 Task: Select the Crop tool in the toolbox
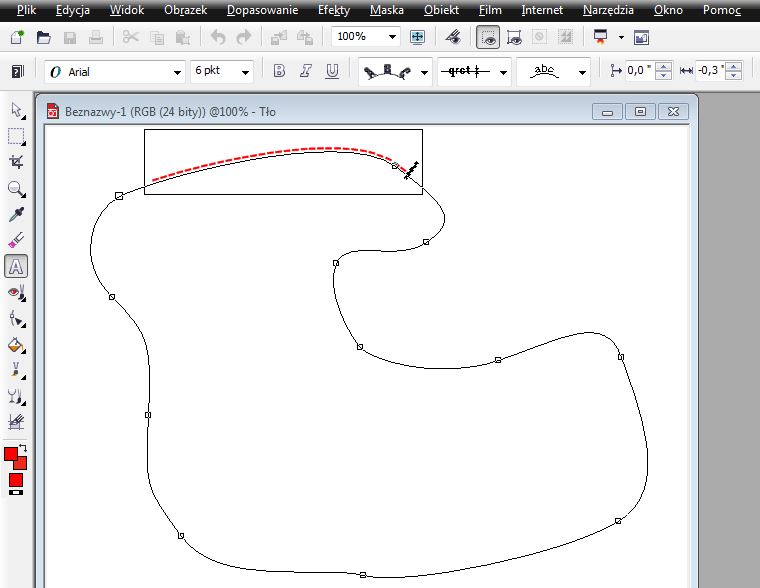16,161
